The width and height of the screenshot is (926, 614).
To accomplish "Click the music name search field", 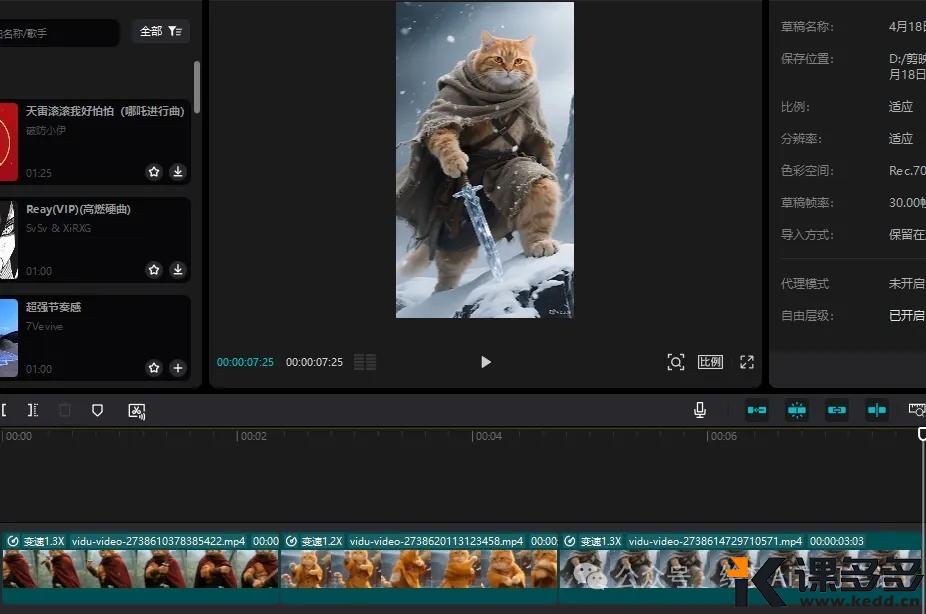I will point(58,33).
